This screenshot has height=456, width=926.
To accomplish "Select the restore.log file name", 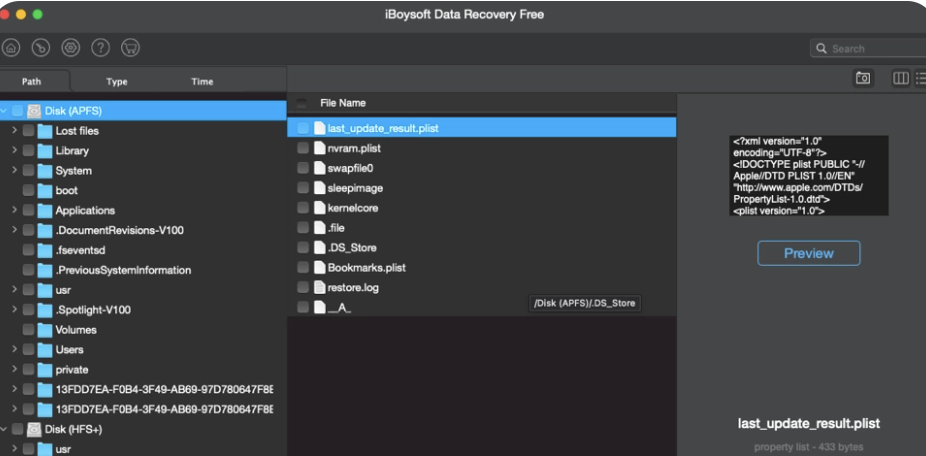I will pos(353,288).
